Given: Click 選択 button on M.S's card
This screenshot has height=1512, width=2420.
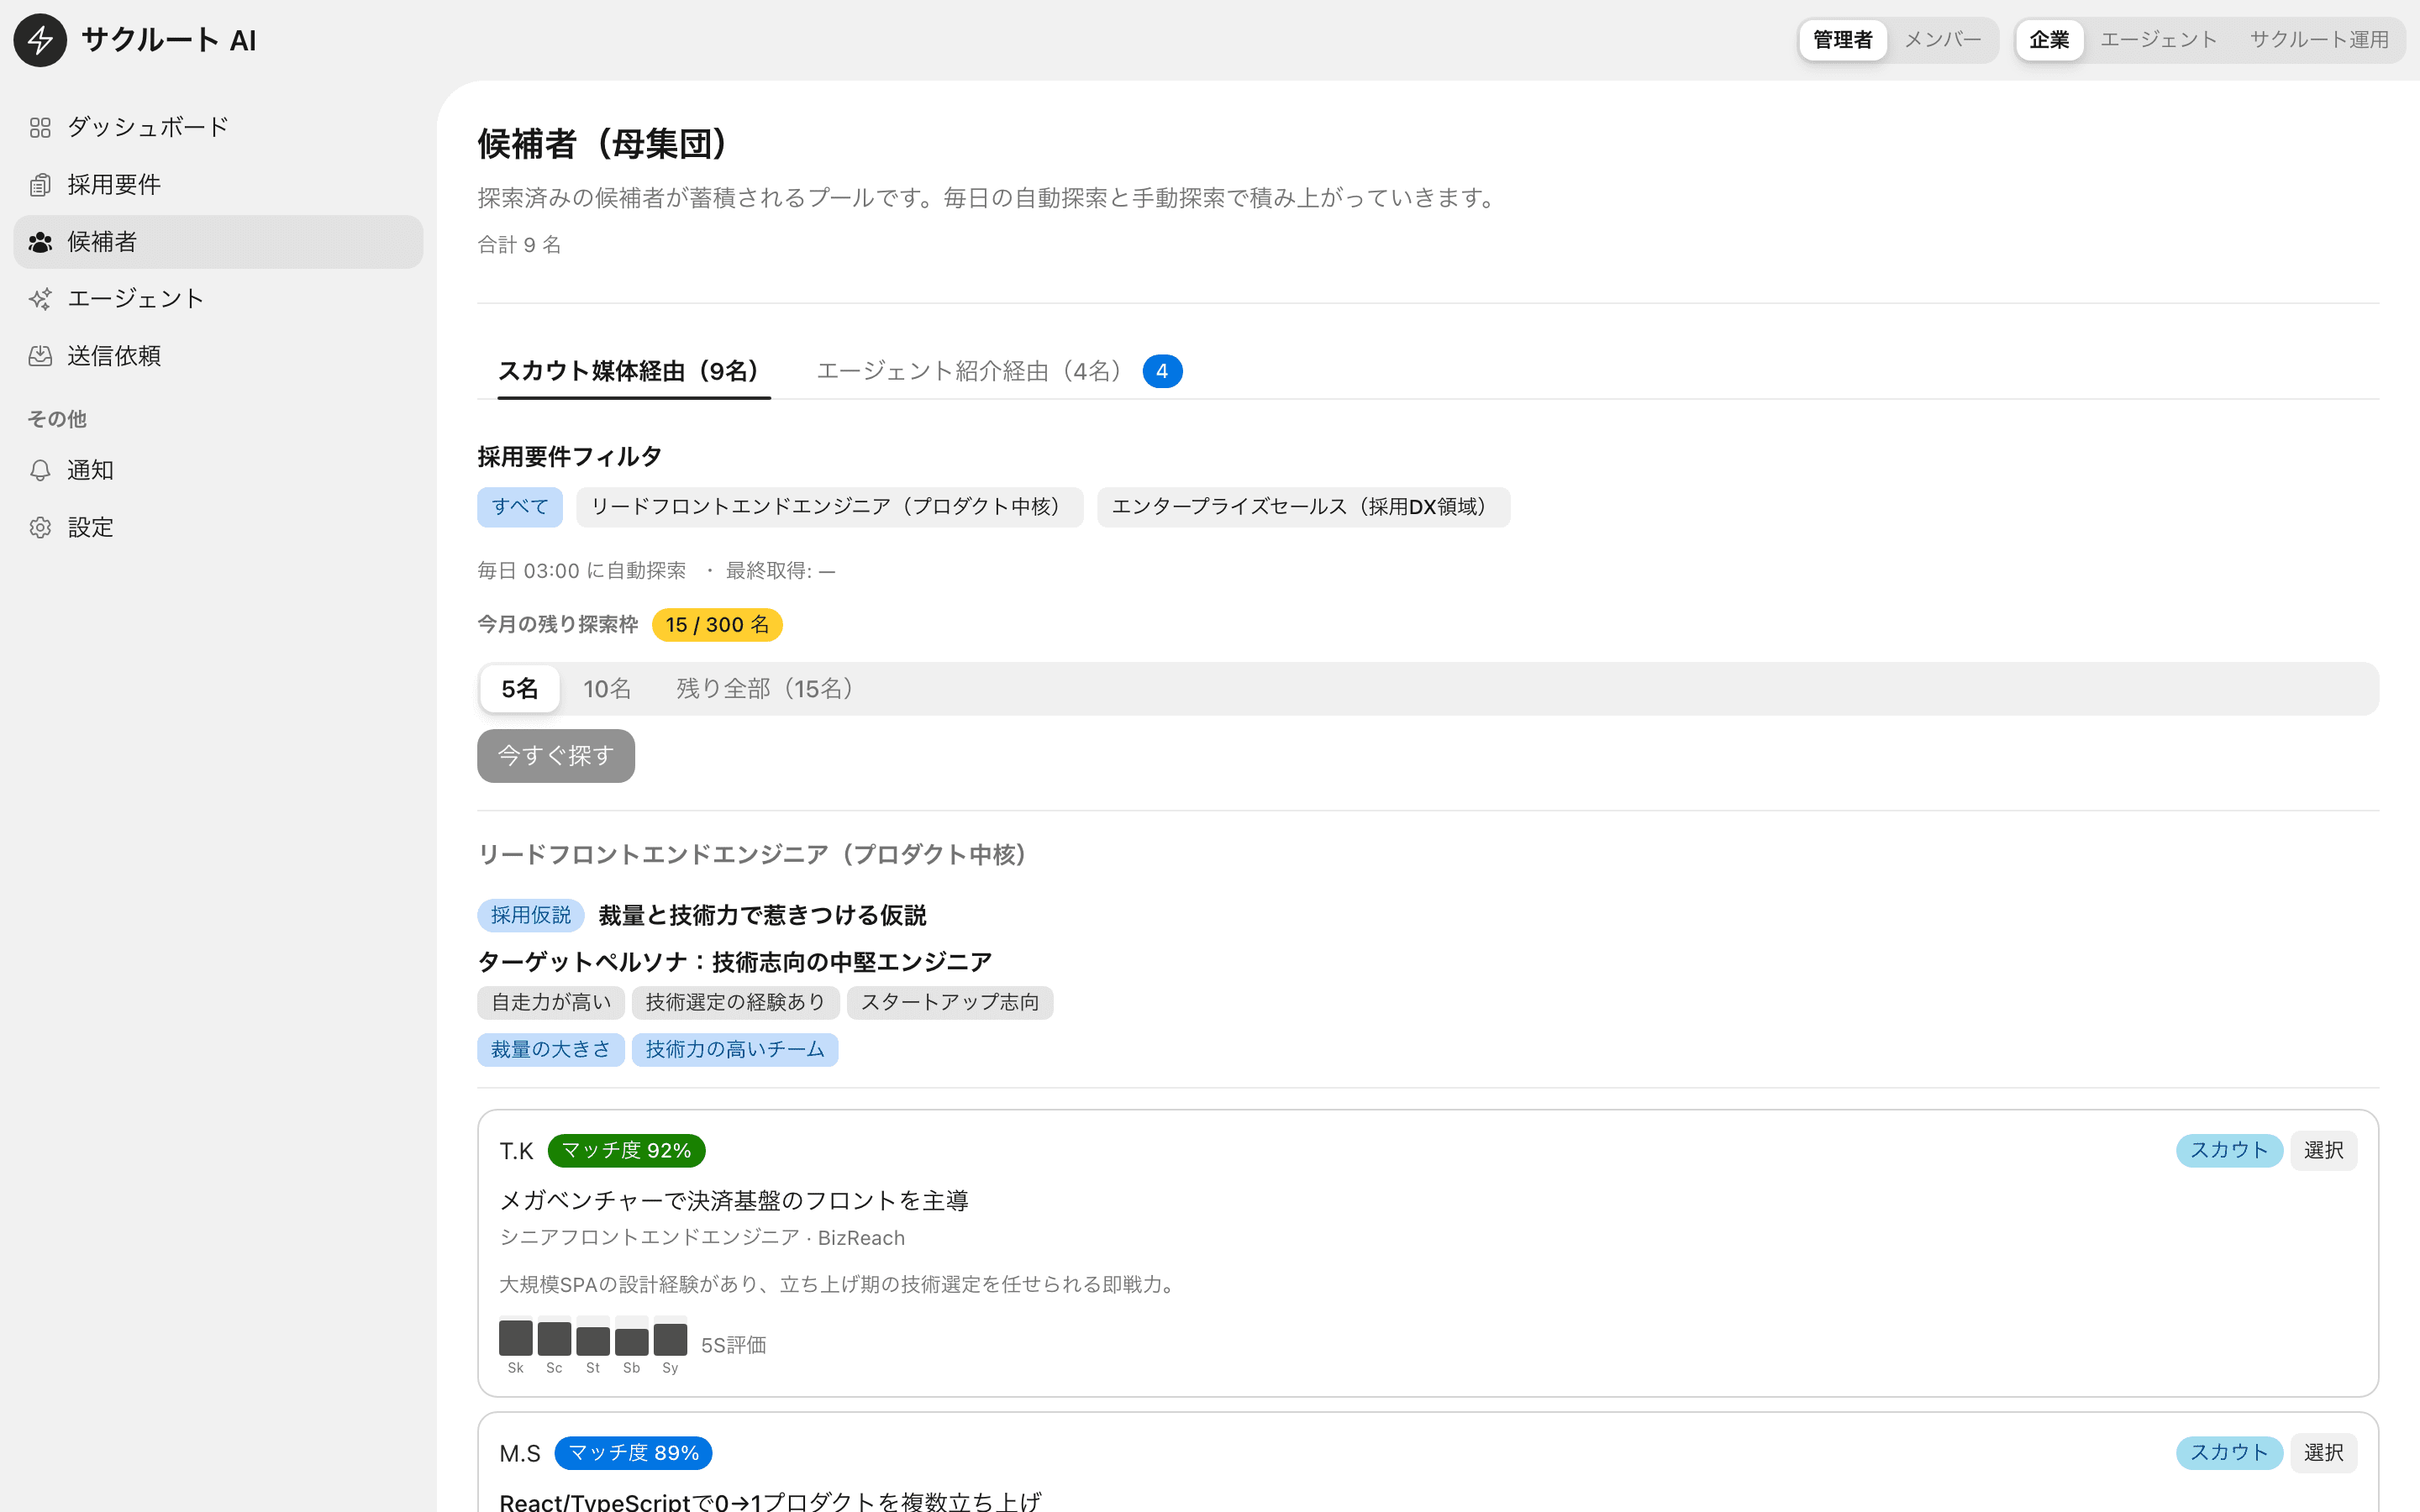Looking at the screenshot, I should [x=2324, y=1453].
